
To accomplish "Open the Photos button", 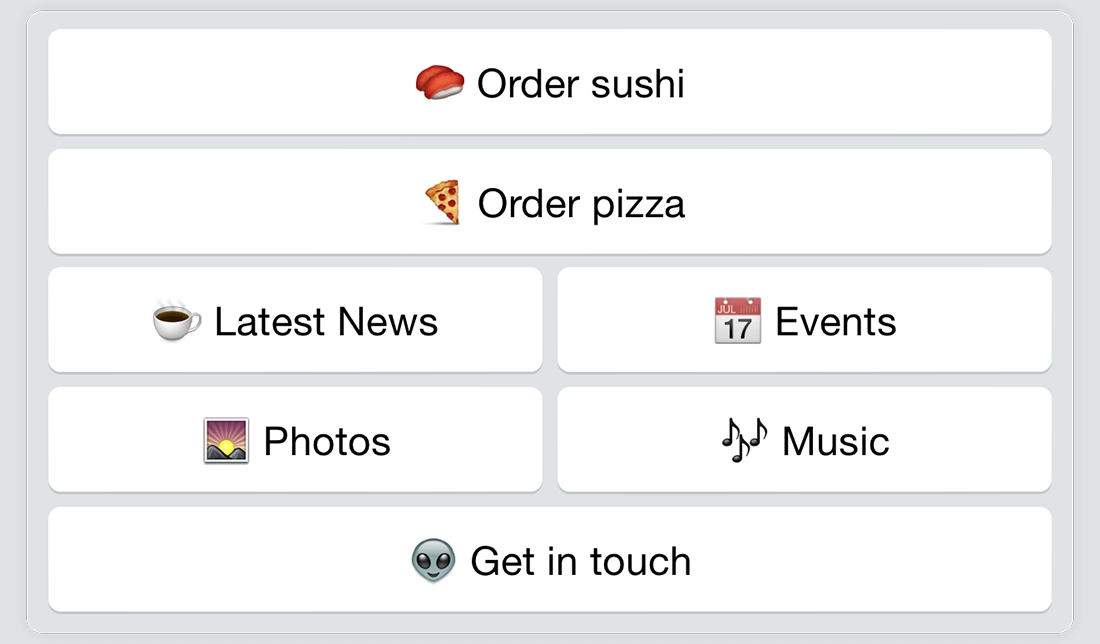I will tap(295, 440).
